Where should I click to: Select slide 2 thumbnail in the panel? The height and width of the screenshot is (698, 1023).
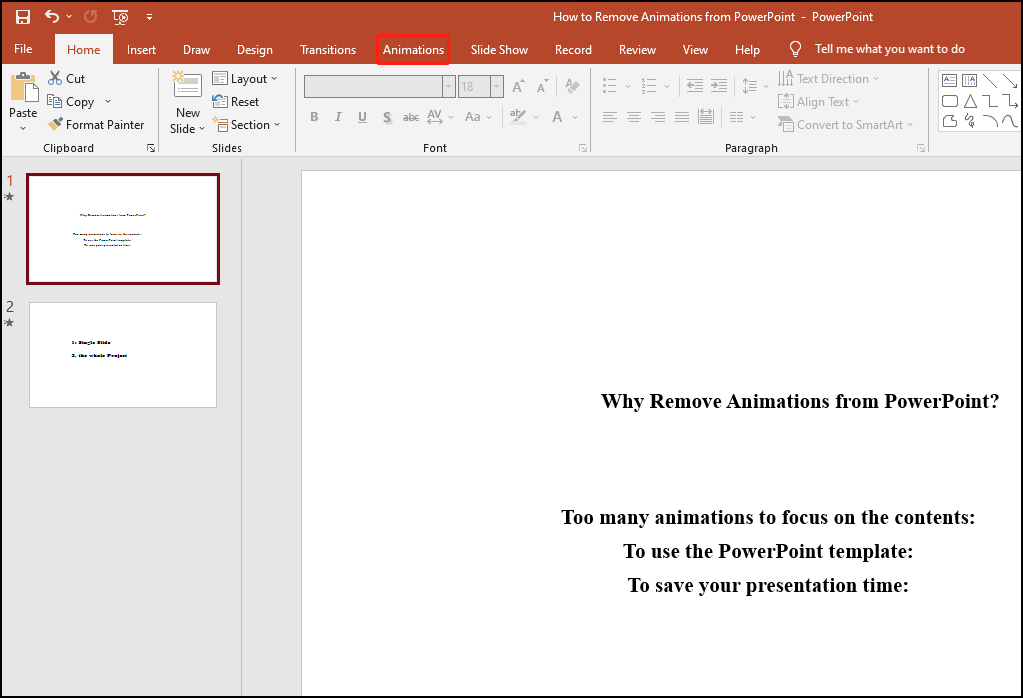click(x=122, y=355)
